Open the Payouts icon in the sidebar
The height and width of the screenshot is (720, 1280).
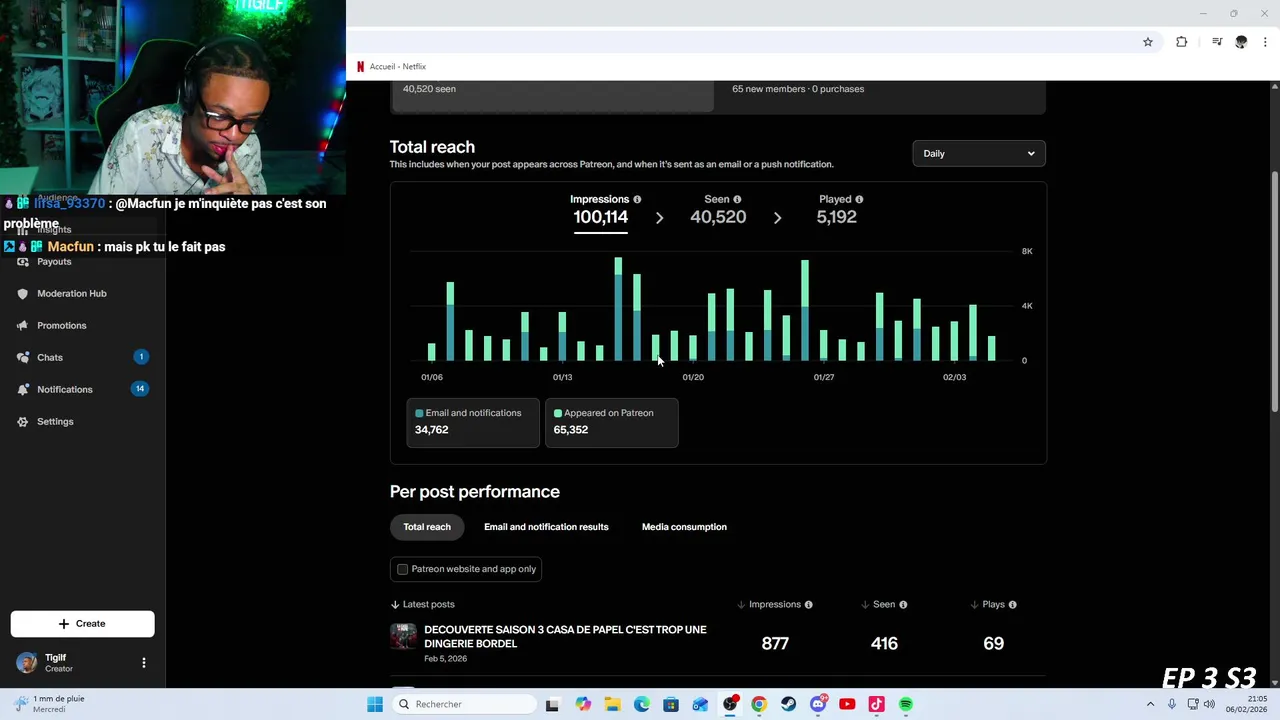(22, 262)
